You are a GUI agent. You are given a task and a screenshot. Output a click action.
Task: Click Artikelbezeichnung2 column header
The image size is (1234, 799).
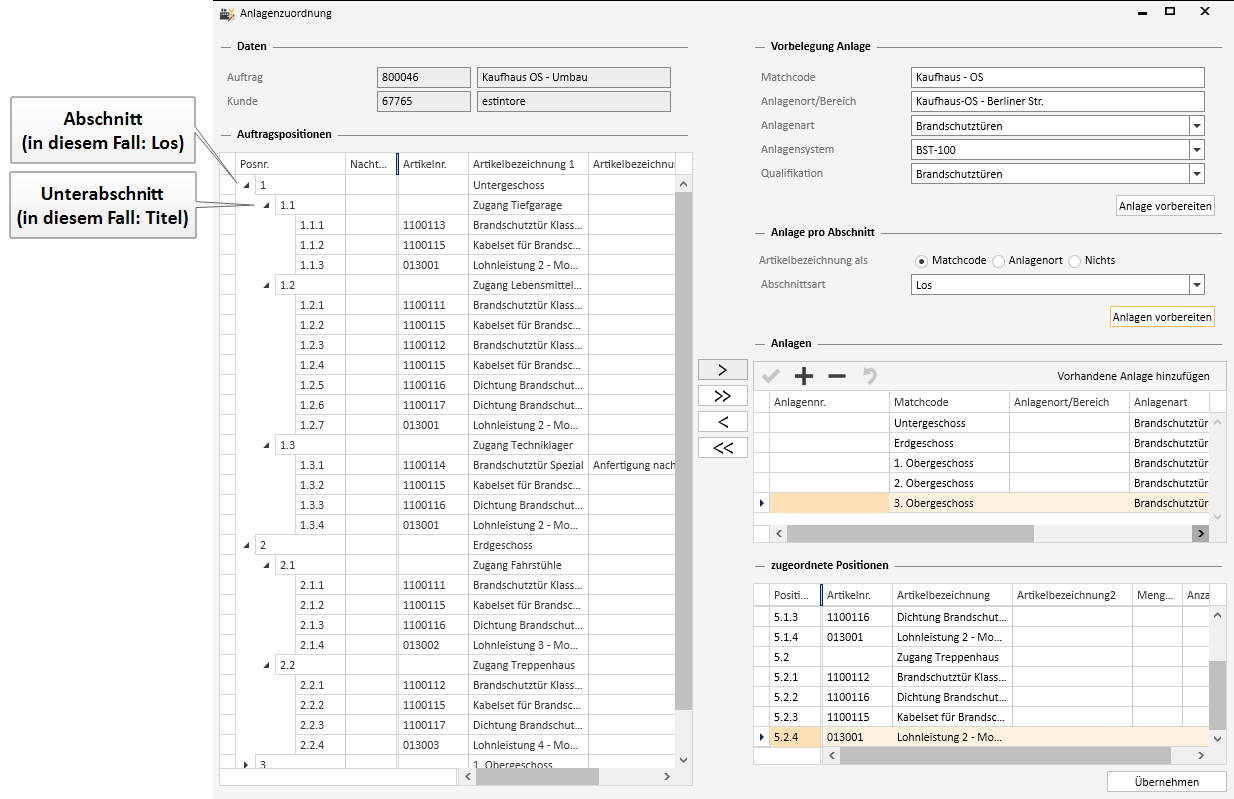[x=1072, y=595]
